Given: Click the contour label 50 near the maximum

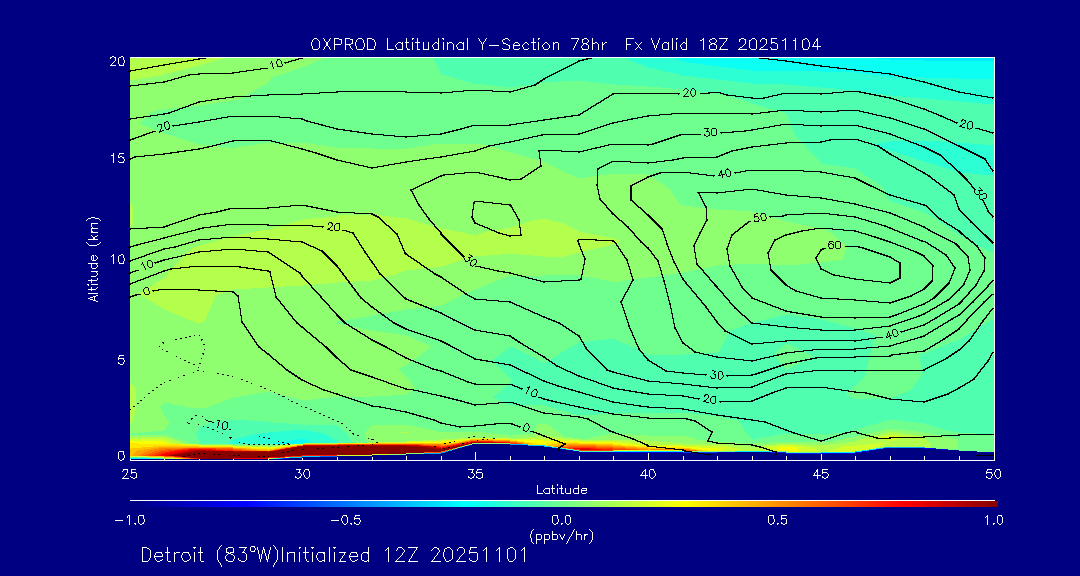Looking at the screenshot, I should tap(760, 217).
